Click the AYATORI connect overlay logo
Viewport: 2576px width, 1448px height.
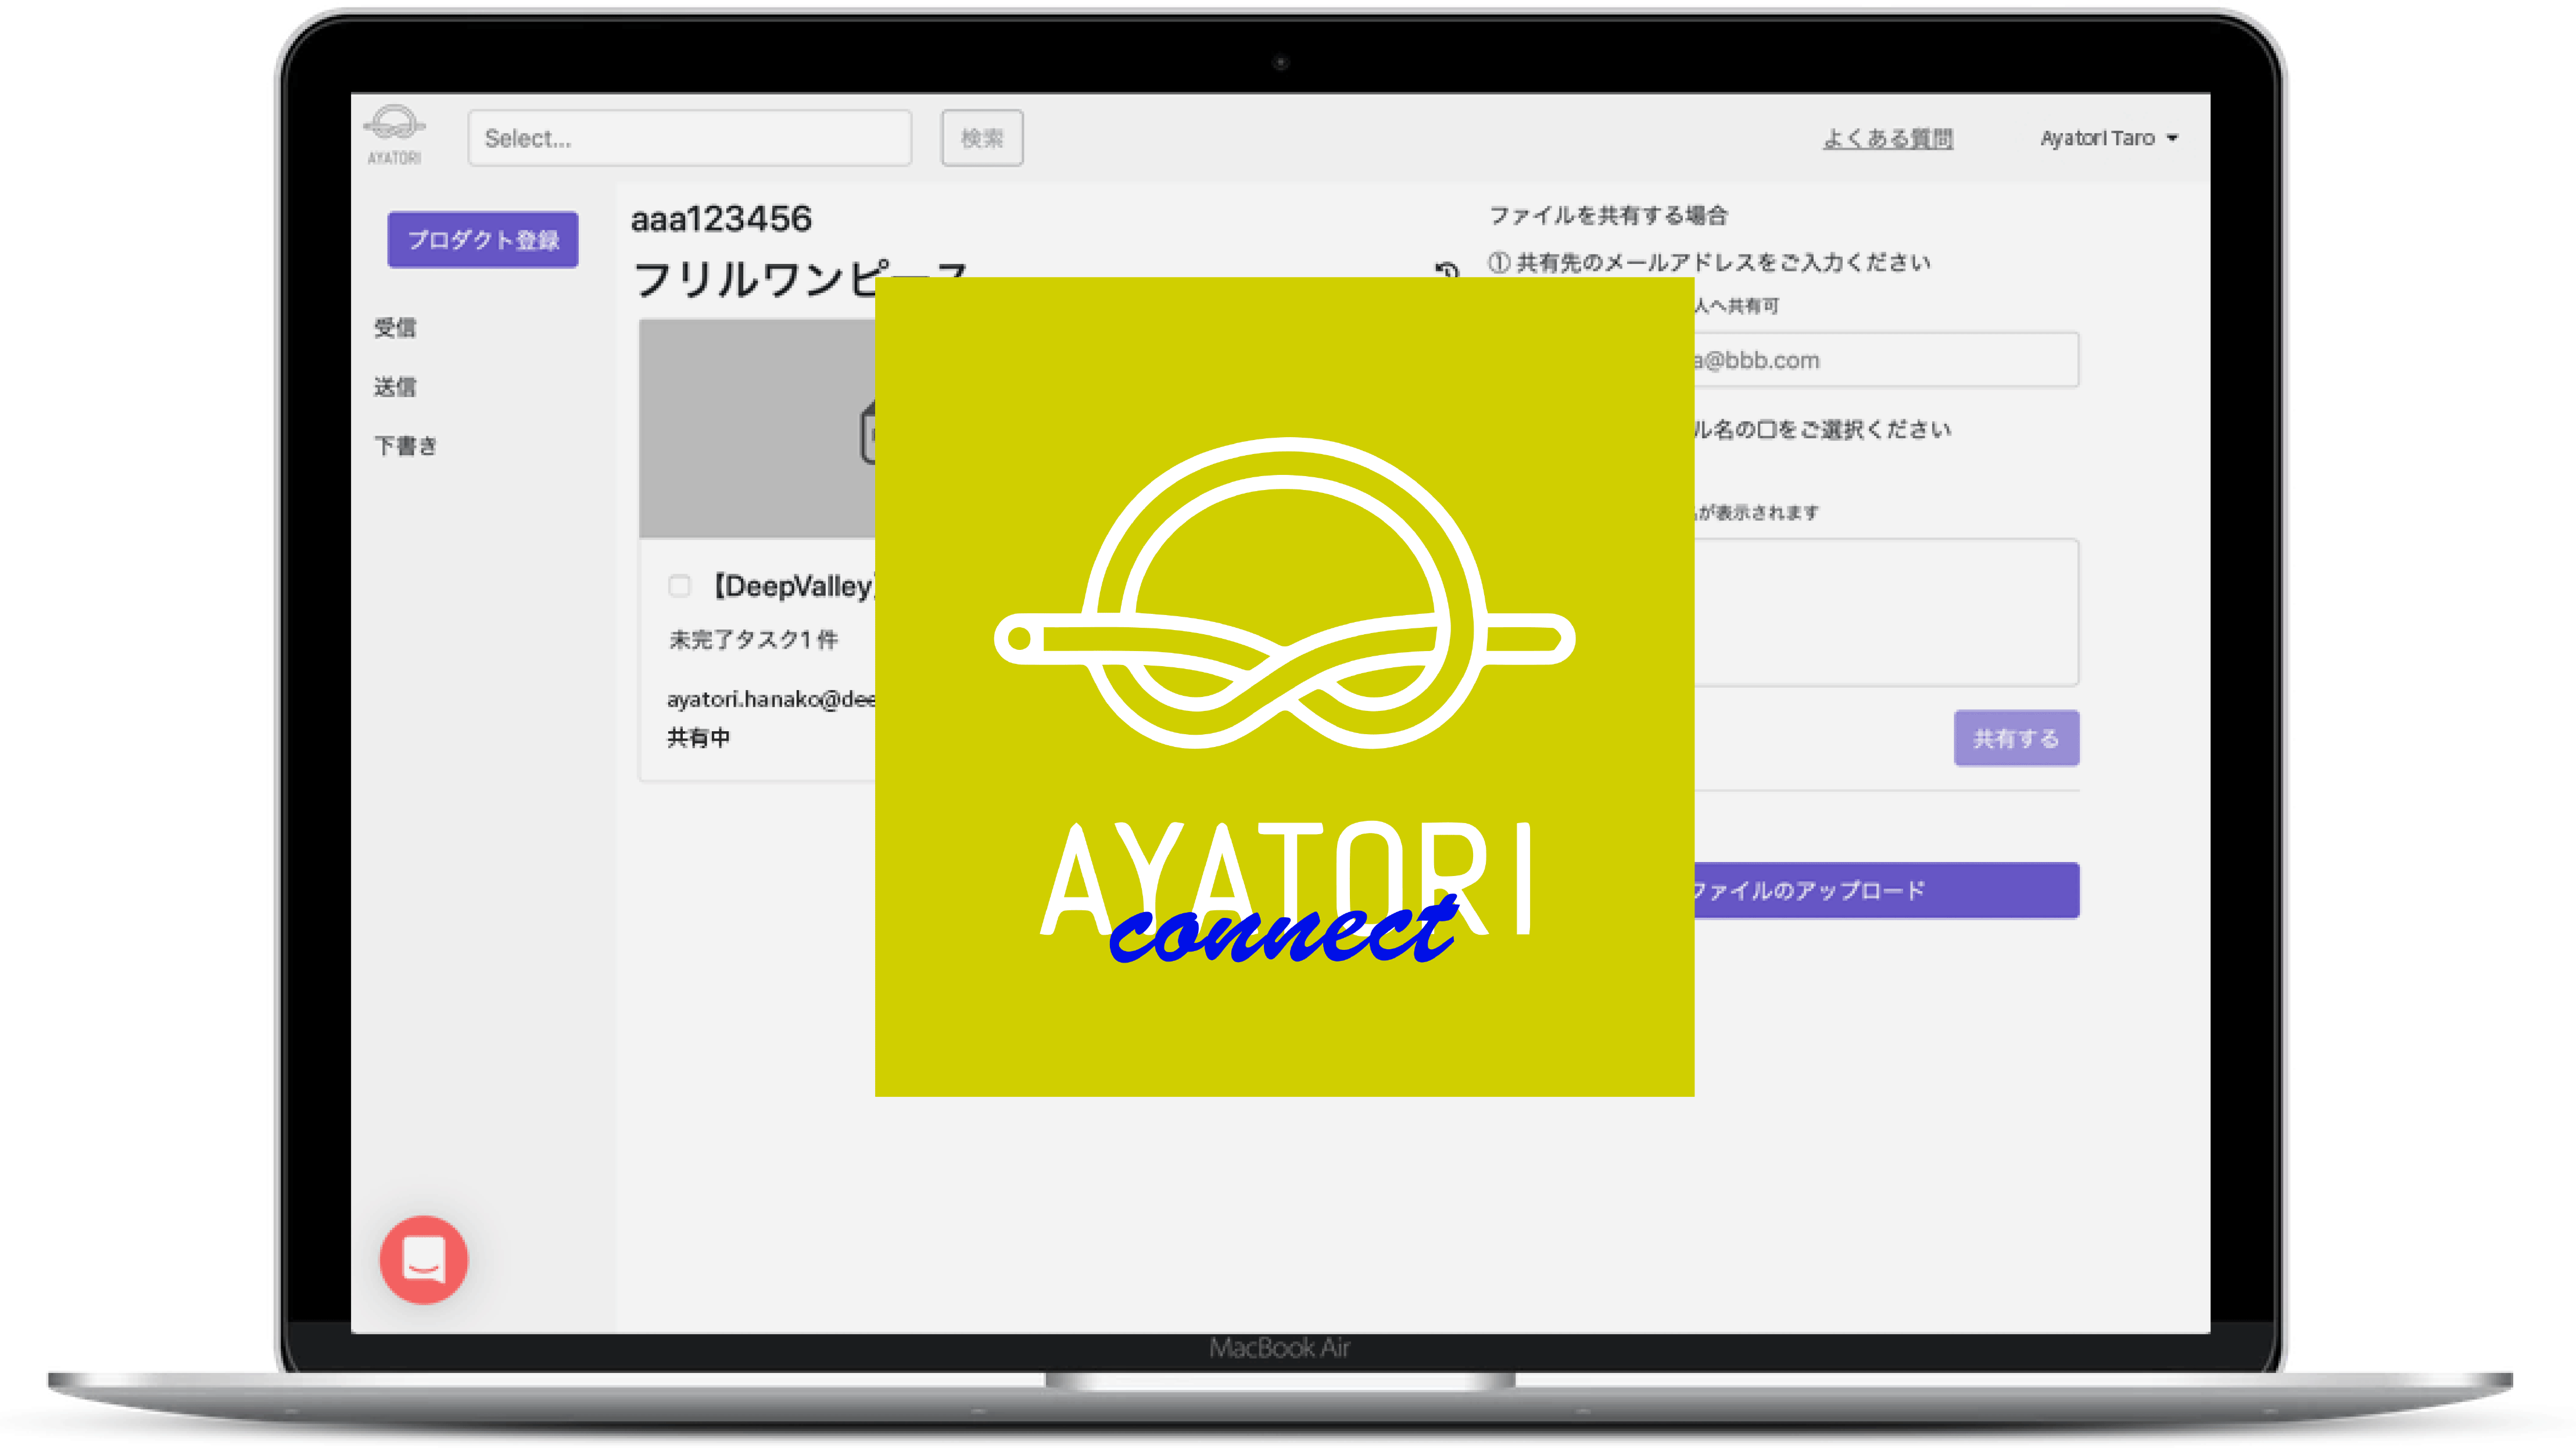point(1284,687)
